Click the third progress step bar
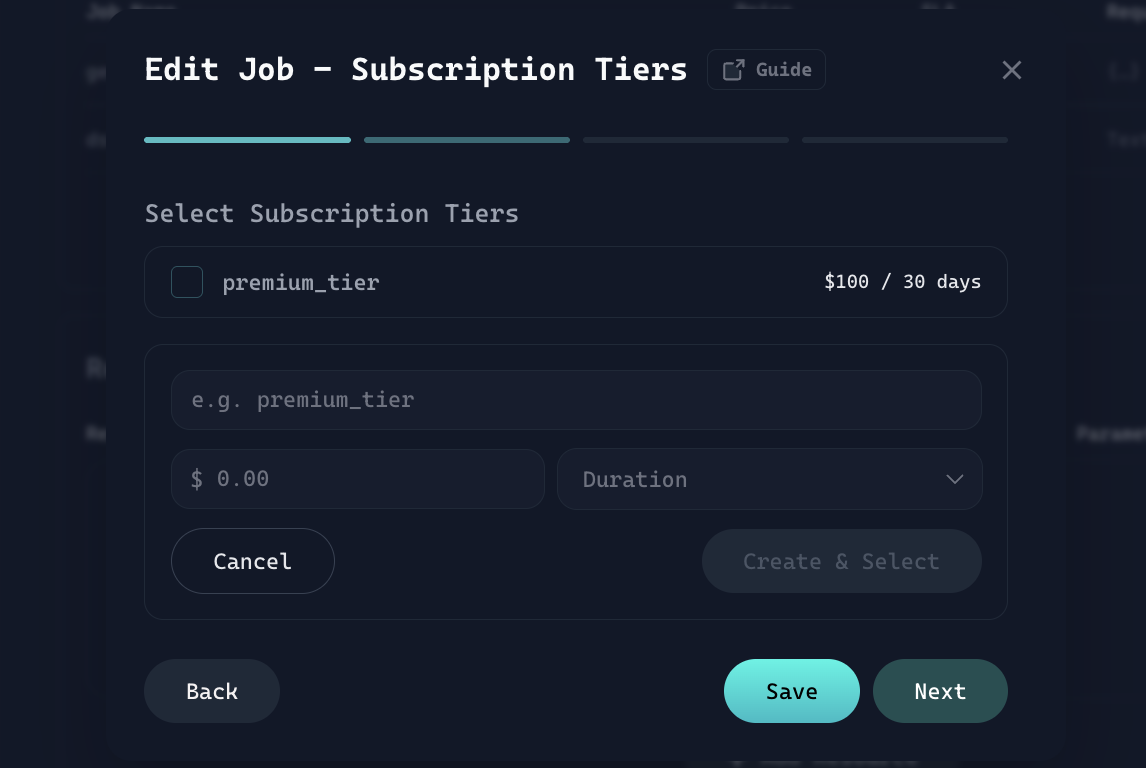Viewport: 1146px width, 768px height. (686, 140)
